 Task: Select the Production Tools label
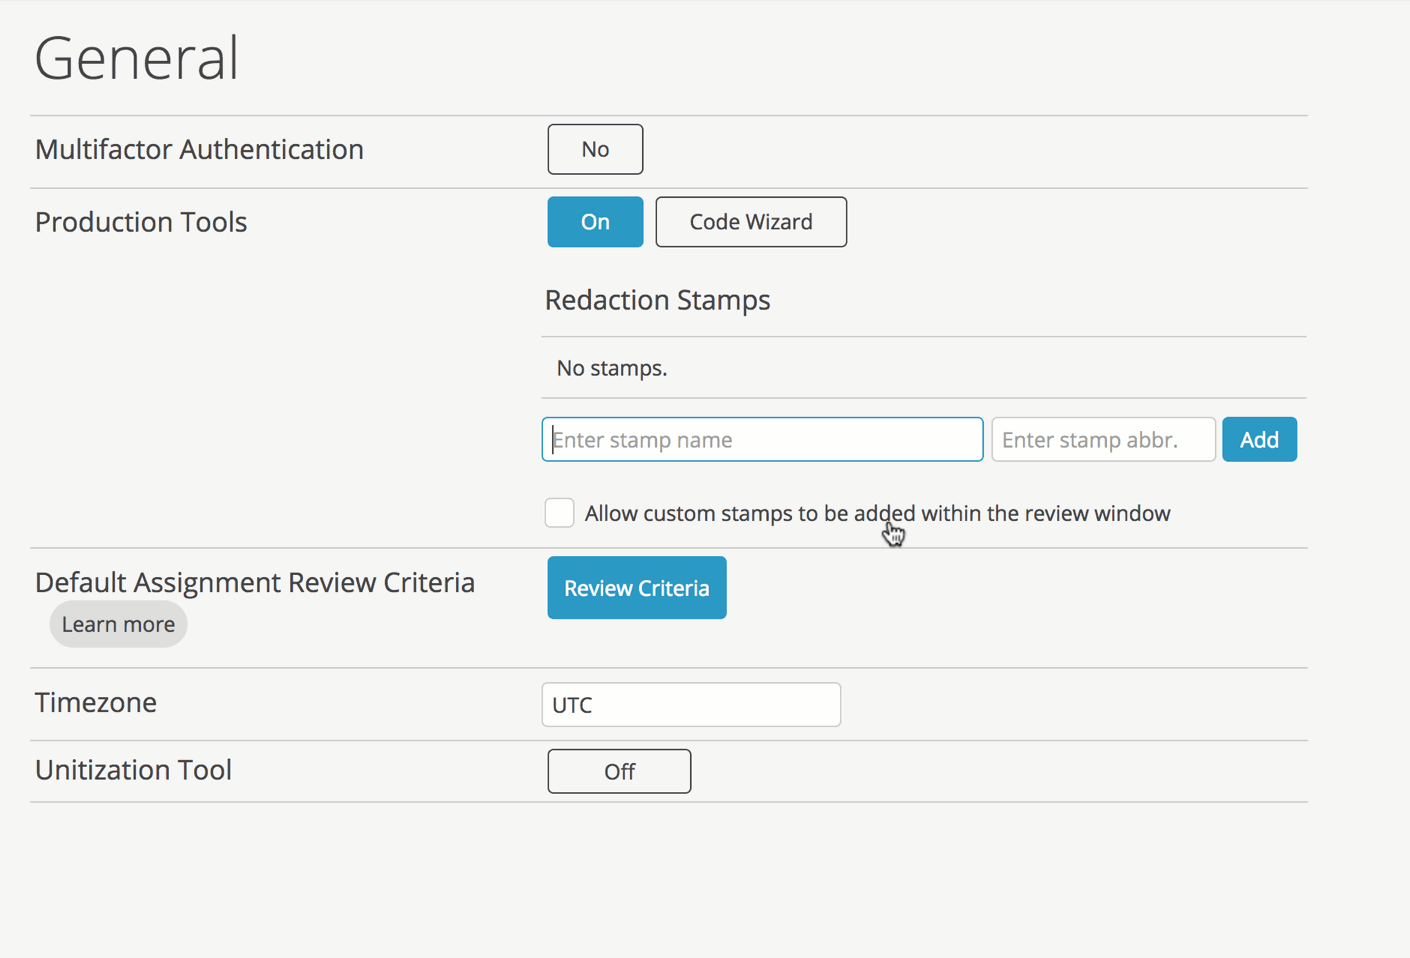[141, 222]
